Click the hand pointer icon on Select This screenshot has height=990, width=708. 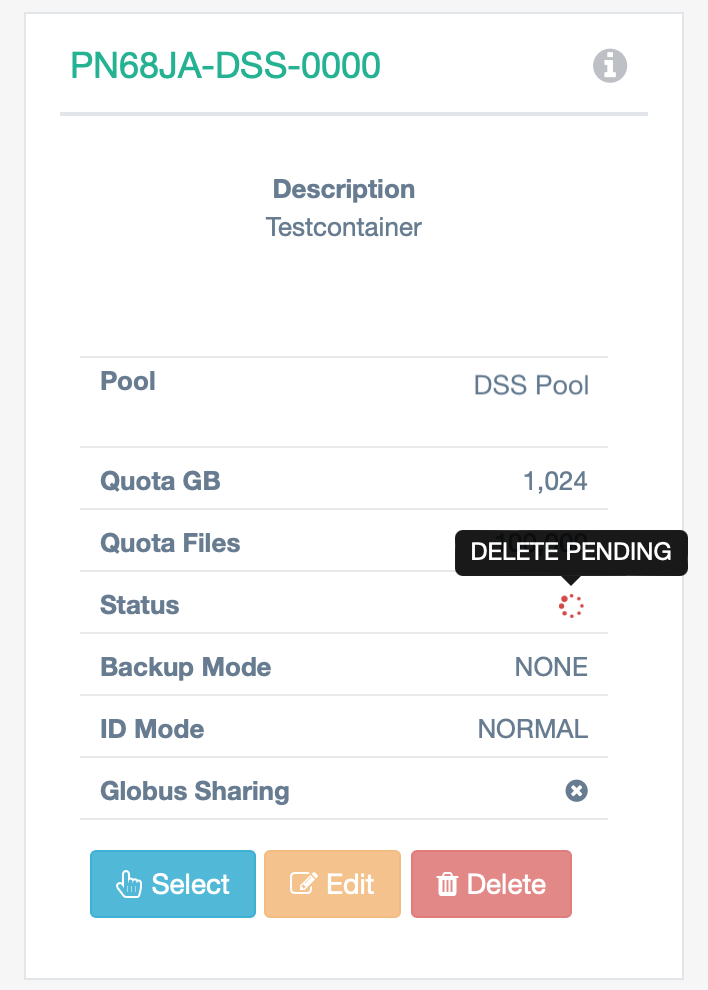coord(129,884)
